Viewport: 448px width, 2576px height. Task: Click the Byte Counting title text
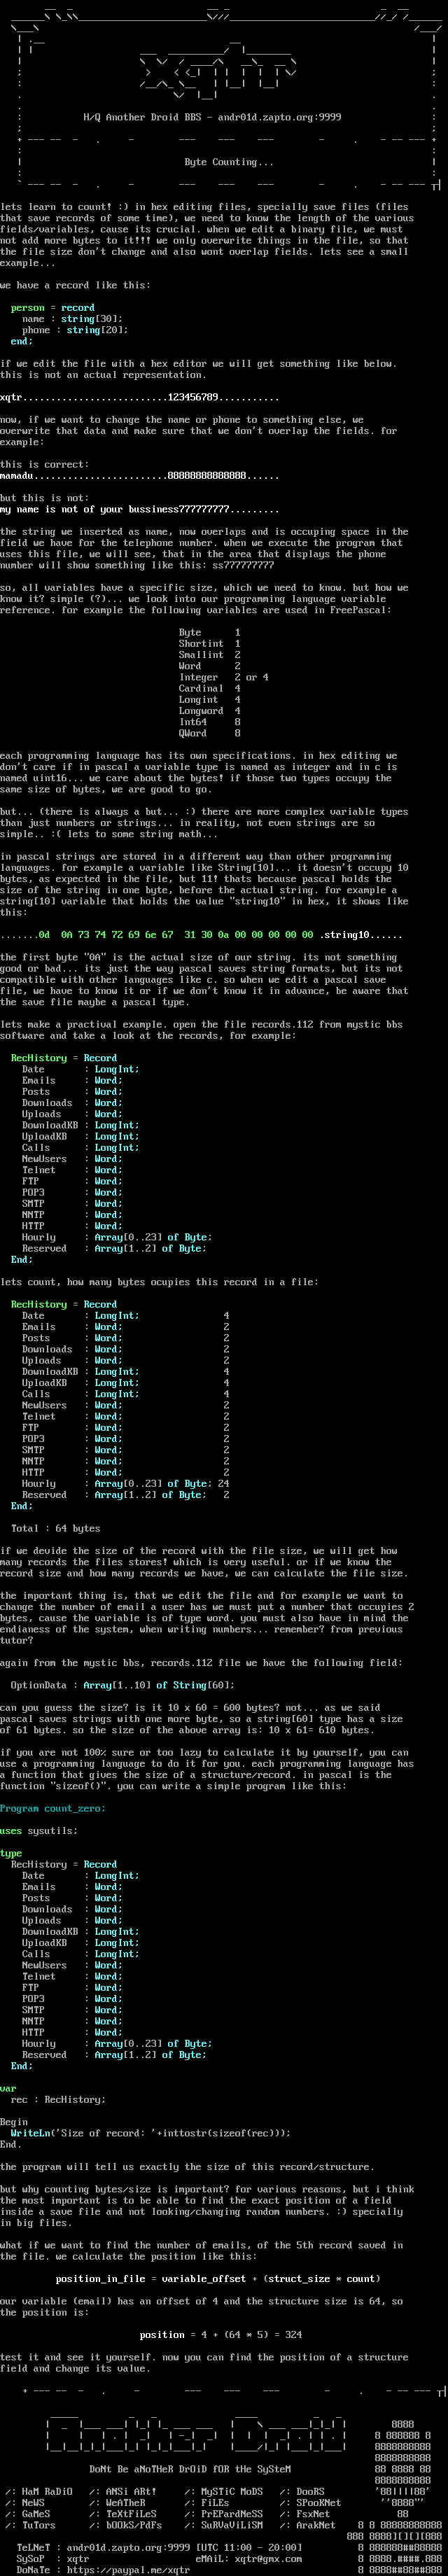pos(229,161)
